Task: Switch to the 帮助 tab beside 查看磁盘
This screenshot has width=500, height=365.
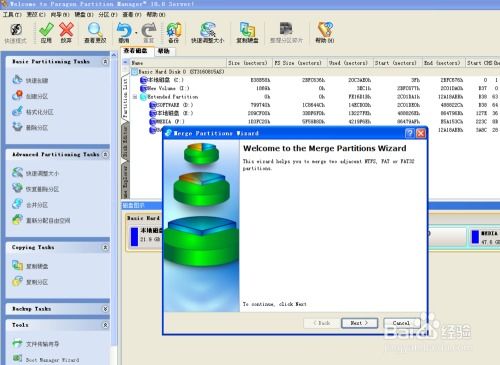Action: (164, 51)
